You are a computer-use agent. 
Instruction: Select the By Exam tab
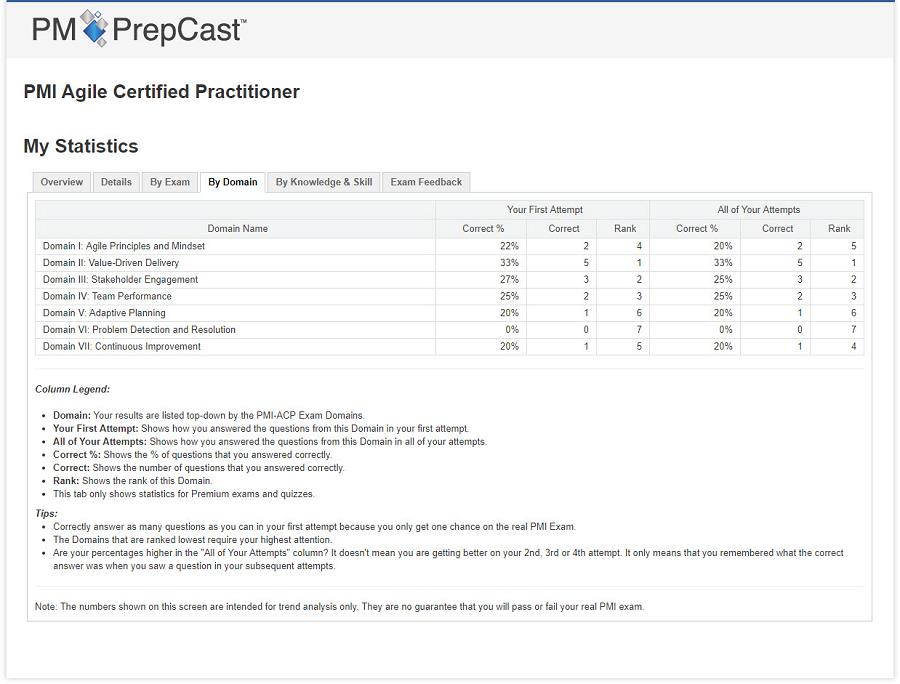[x=170, y=182]
